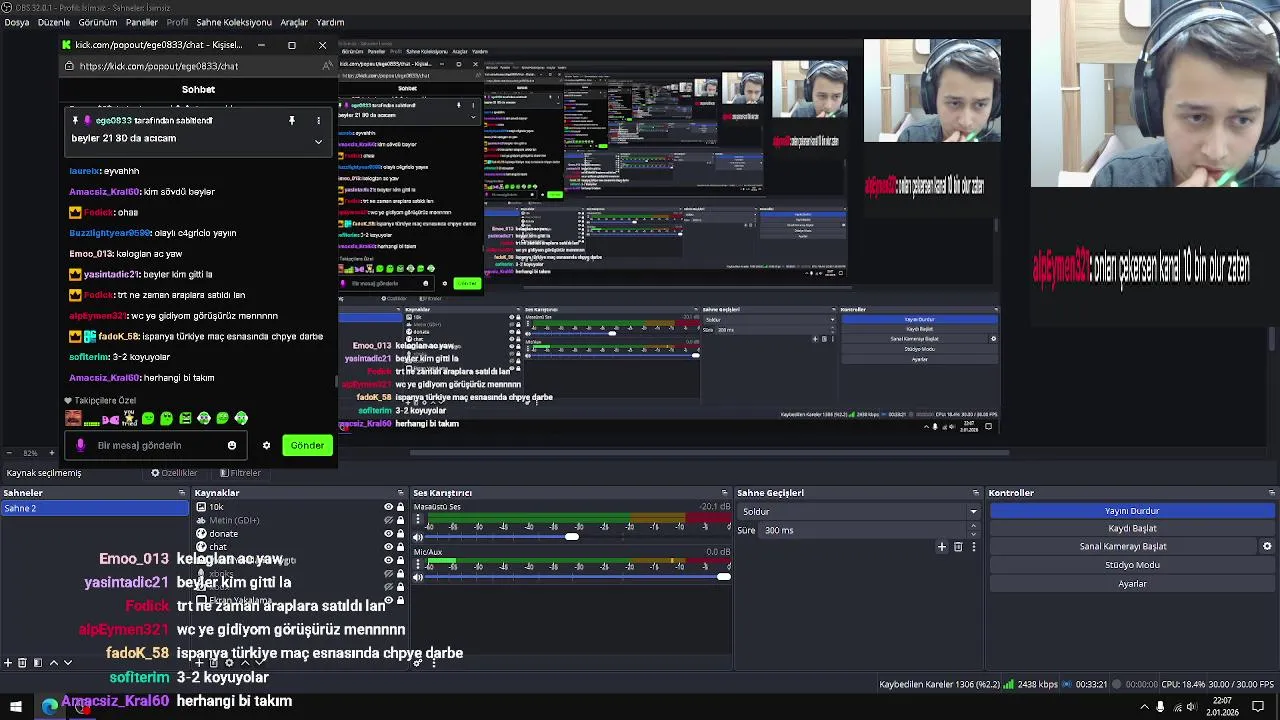The width and height of the screenshot is (1280, 720).
Task: Open Windows Start menu
Action: 15,707
